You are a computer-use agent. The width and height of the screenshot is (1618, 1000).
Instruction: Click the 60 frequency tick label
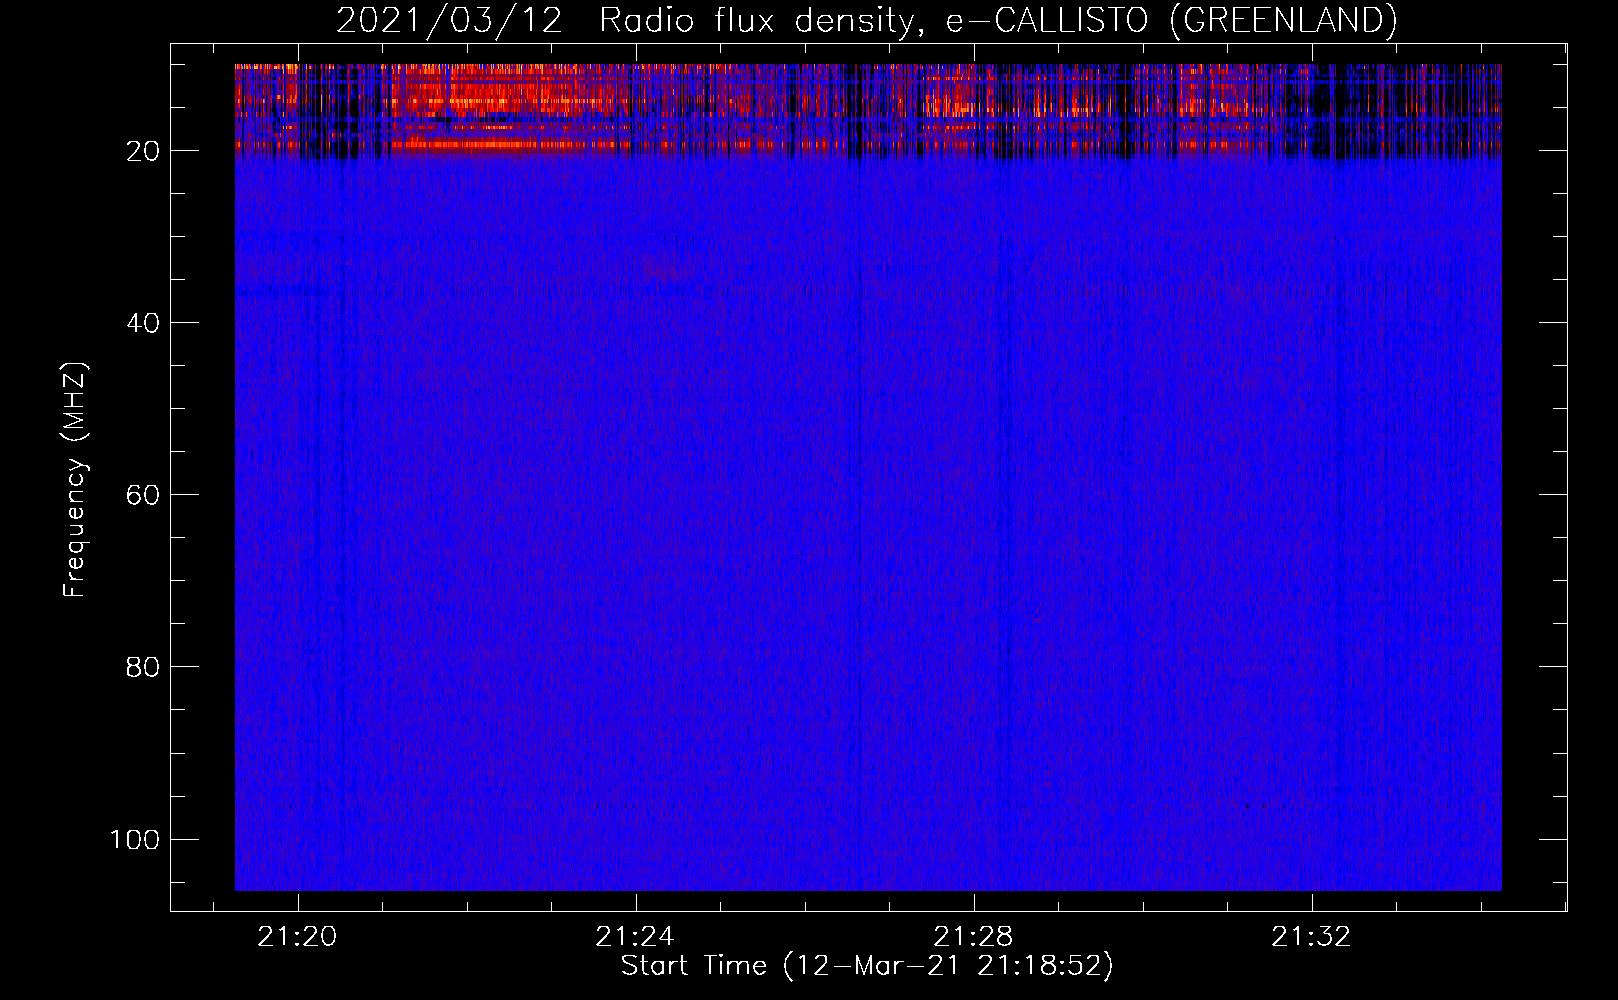[143, 495]
